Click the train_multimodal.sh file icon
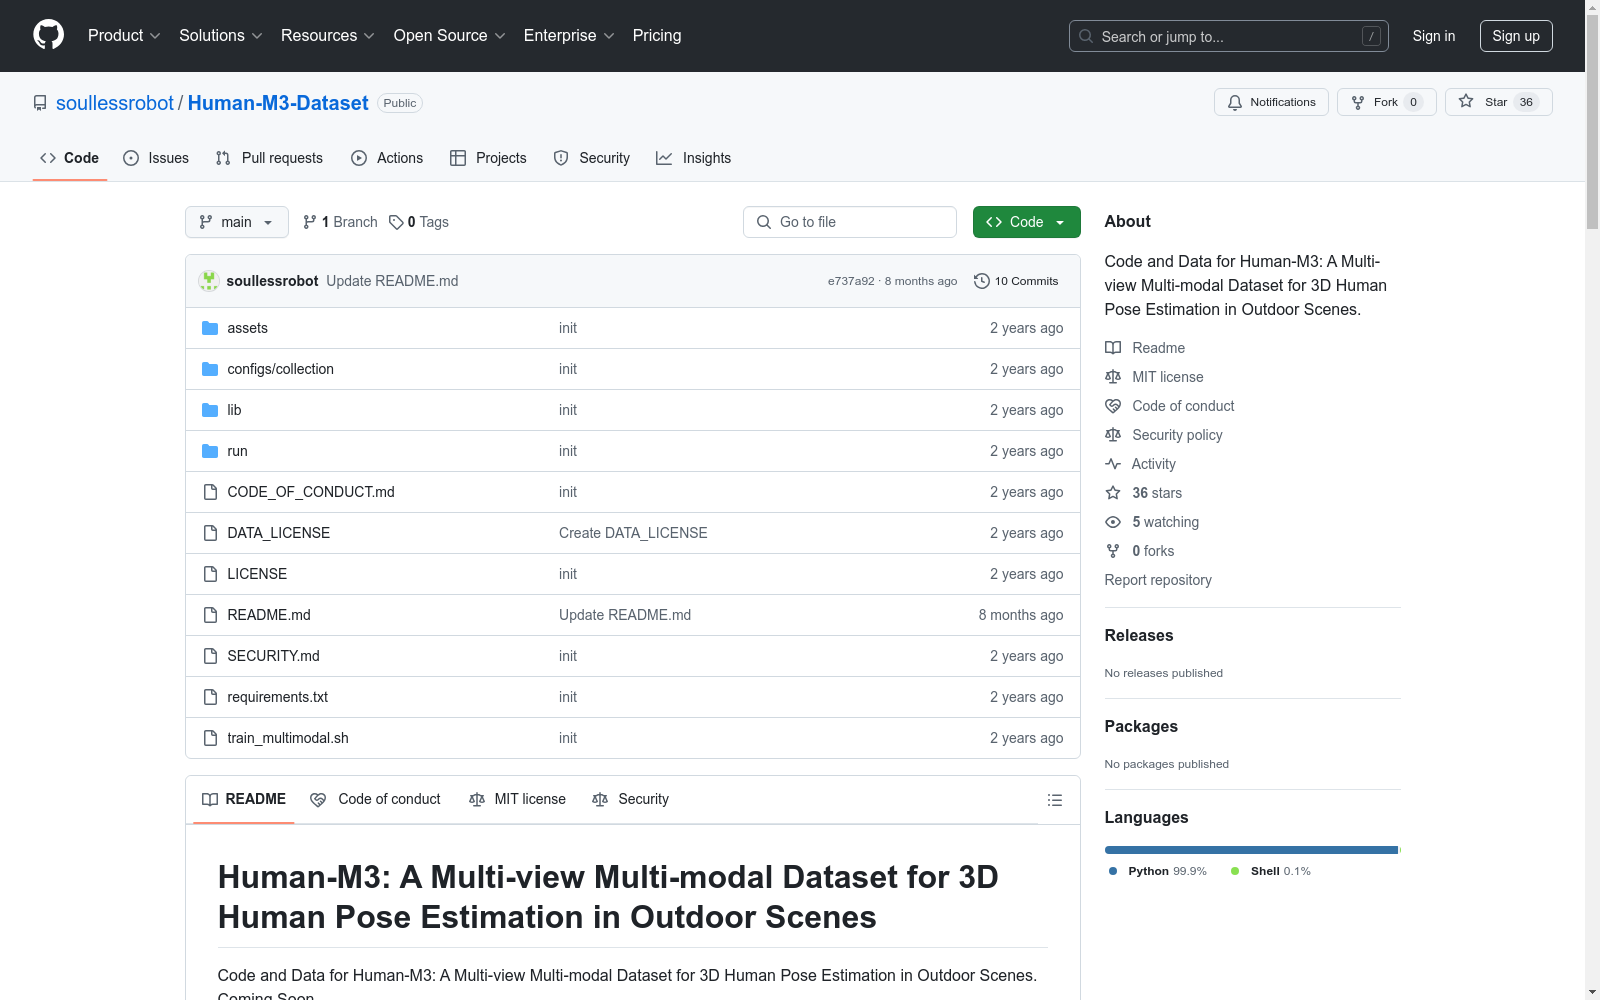 pyautogui.click(x=210, y=738)
